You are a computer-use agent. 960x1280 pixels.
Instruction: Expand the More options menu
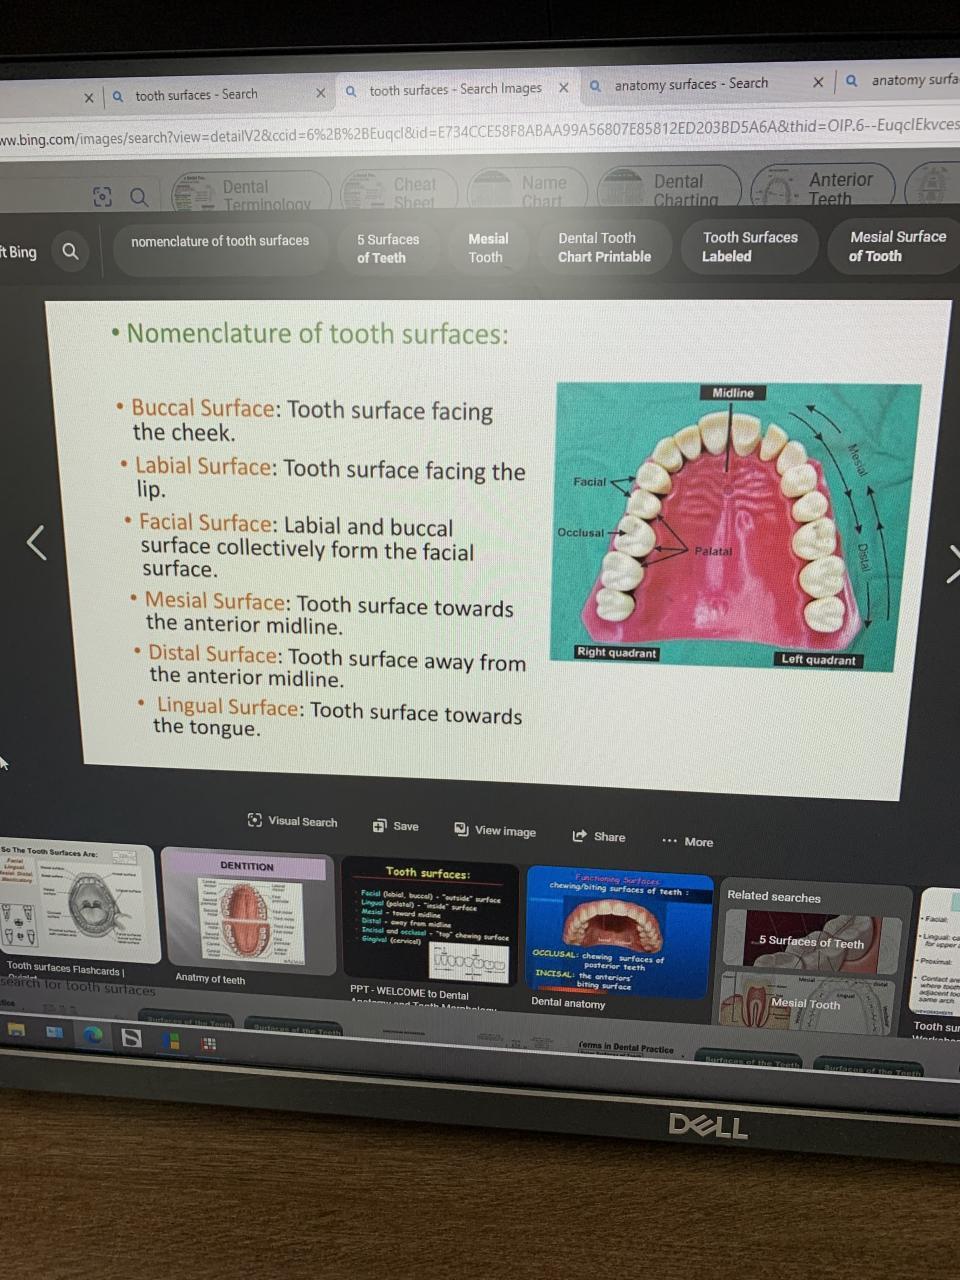pos(688,841)
